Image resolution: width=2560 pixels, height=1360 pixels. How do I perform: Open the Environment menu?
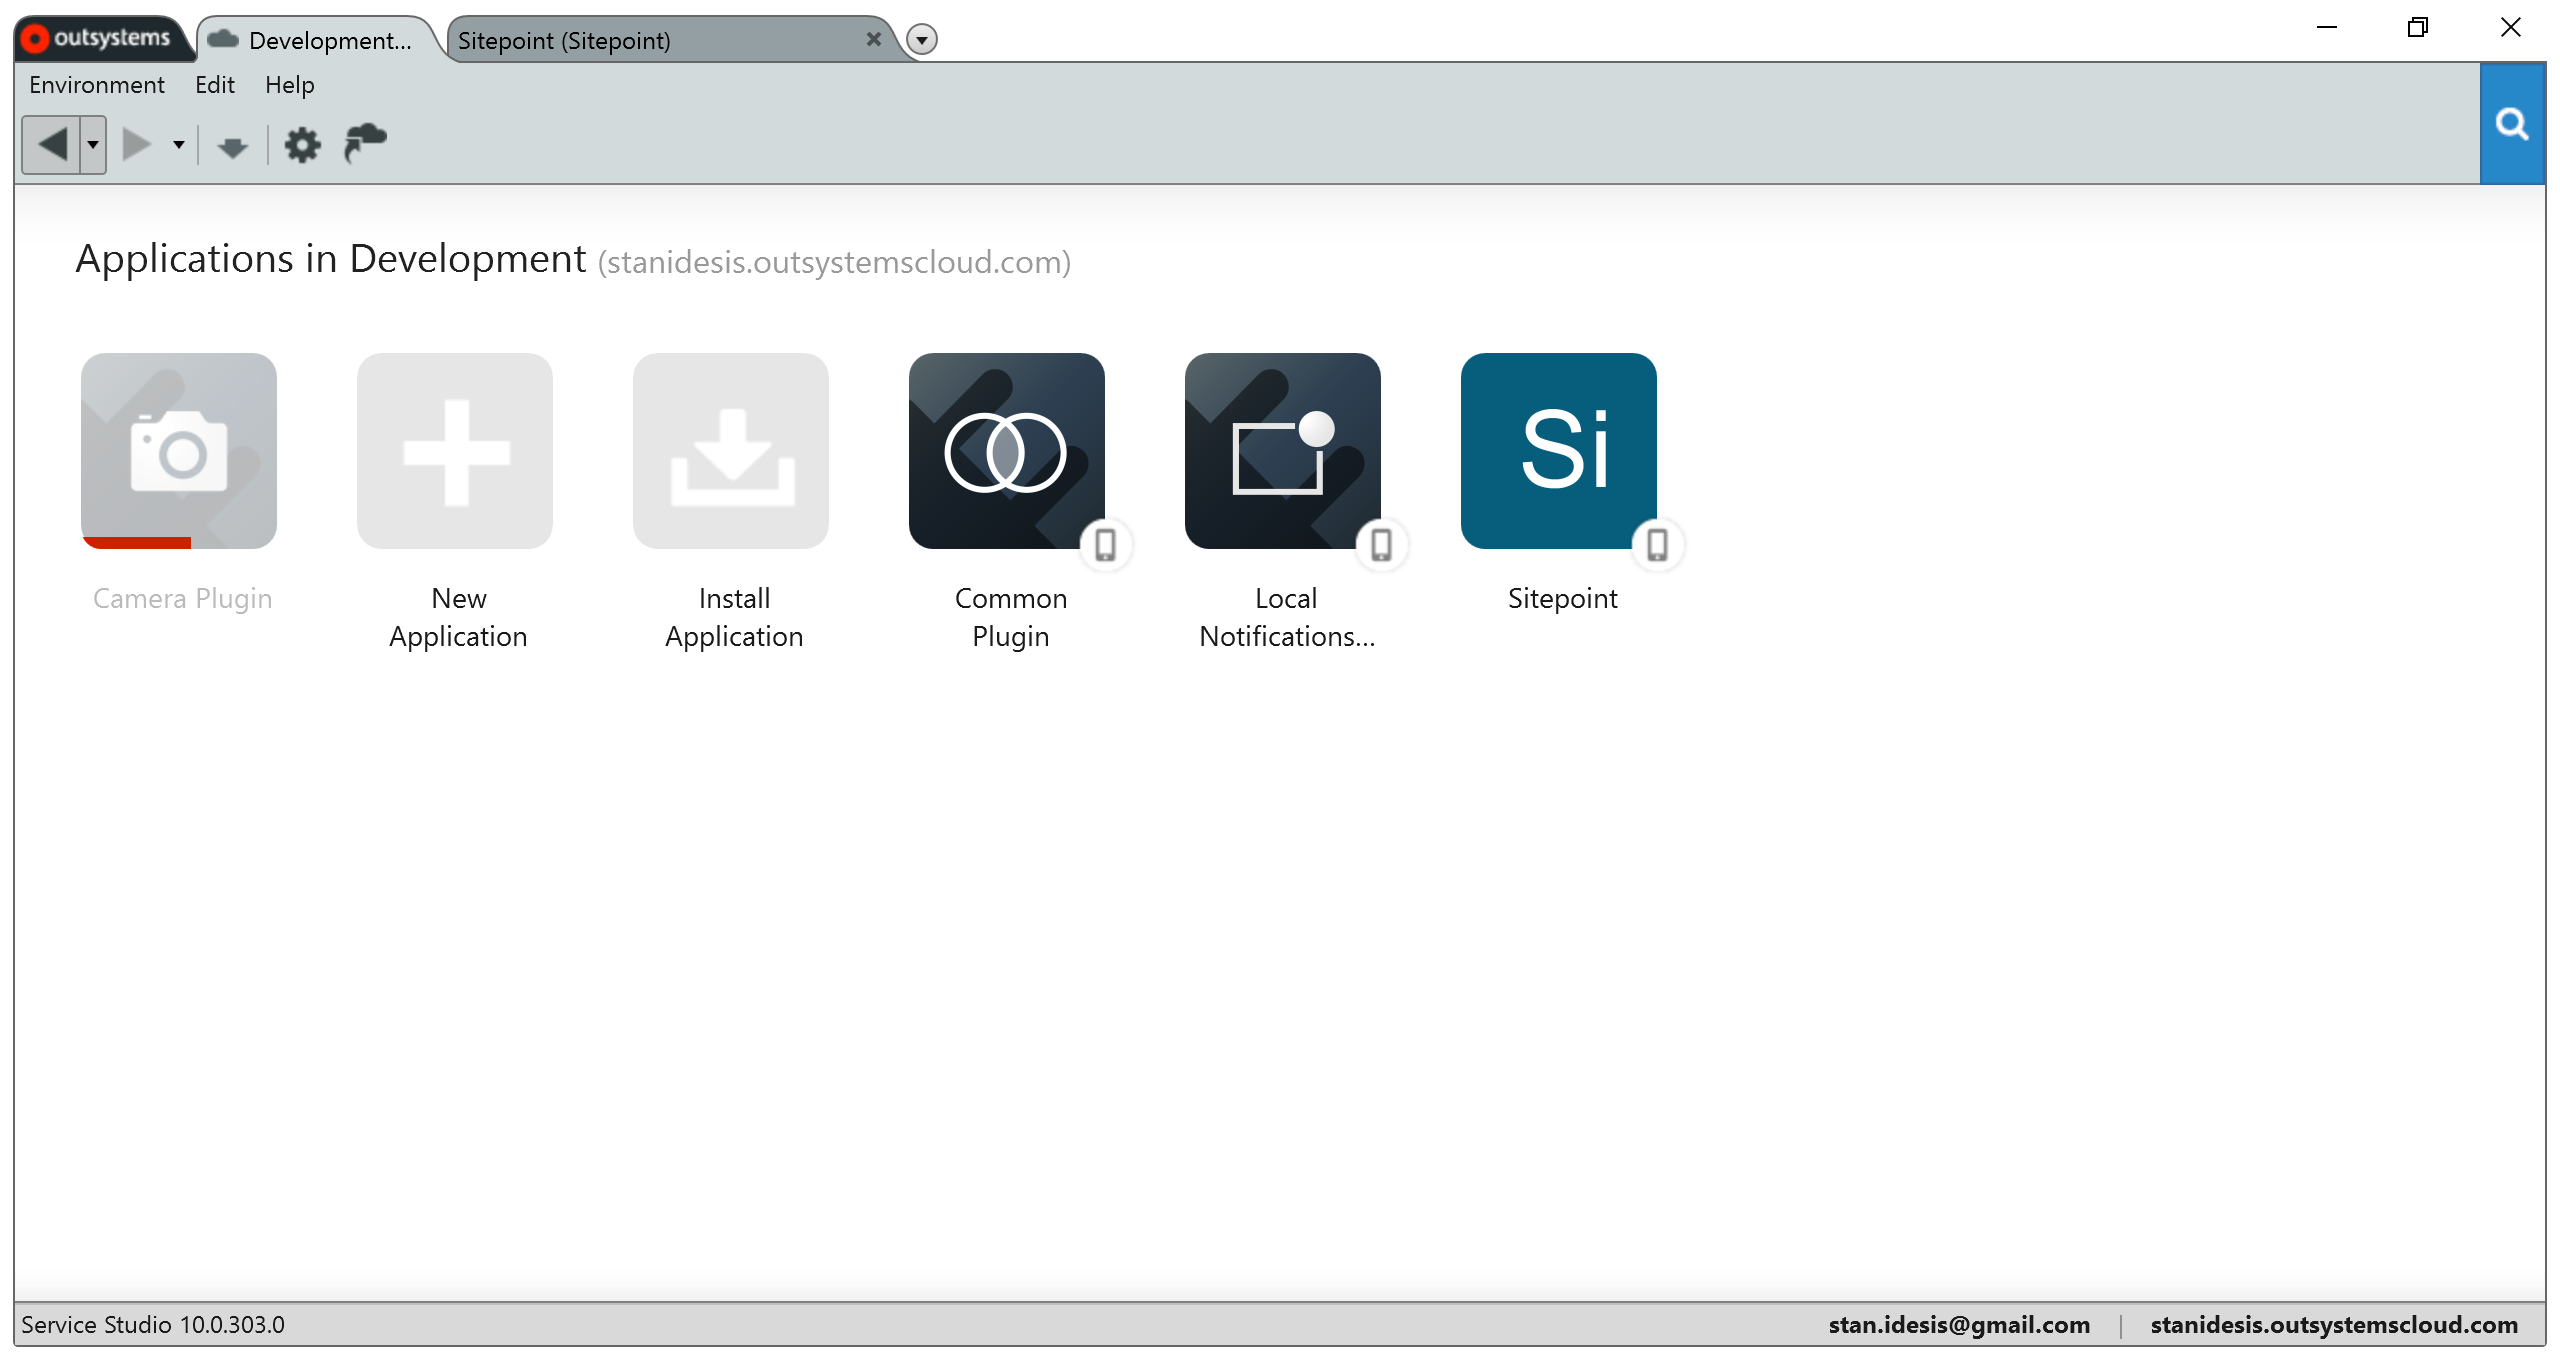(x=97, y=85)
